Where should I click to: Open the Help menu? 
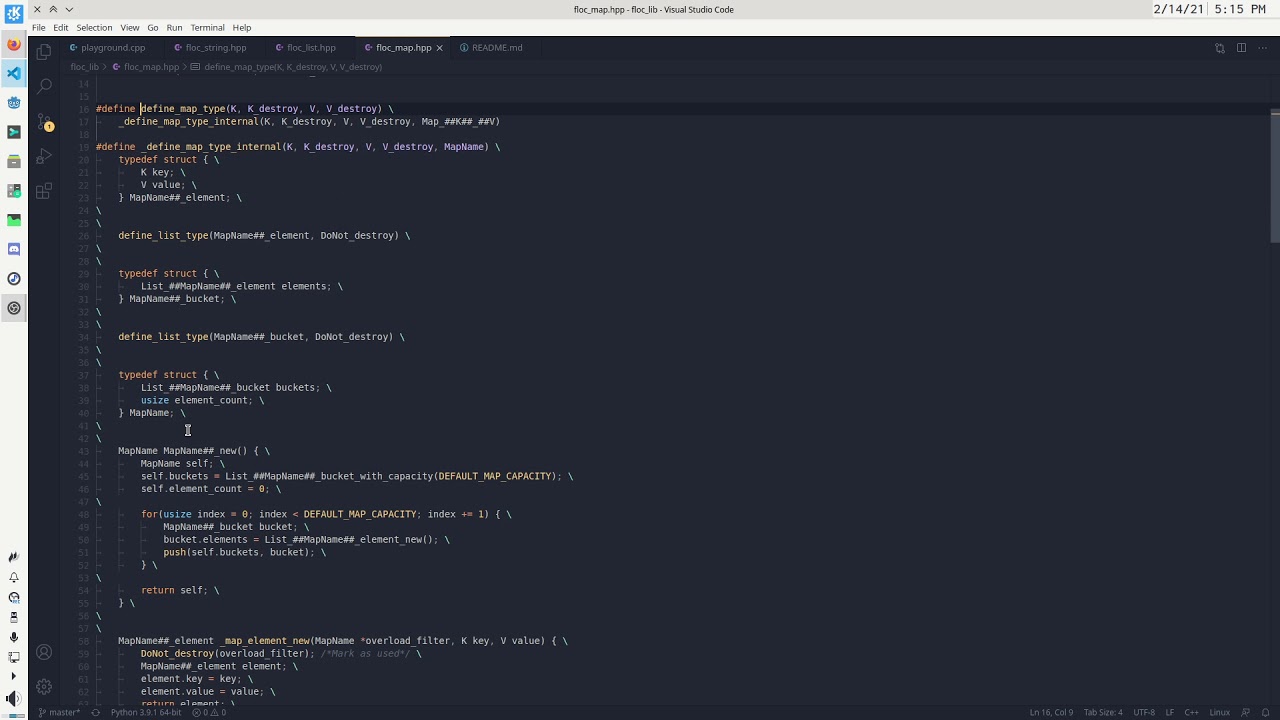242,28
